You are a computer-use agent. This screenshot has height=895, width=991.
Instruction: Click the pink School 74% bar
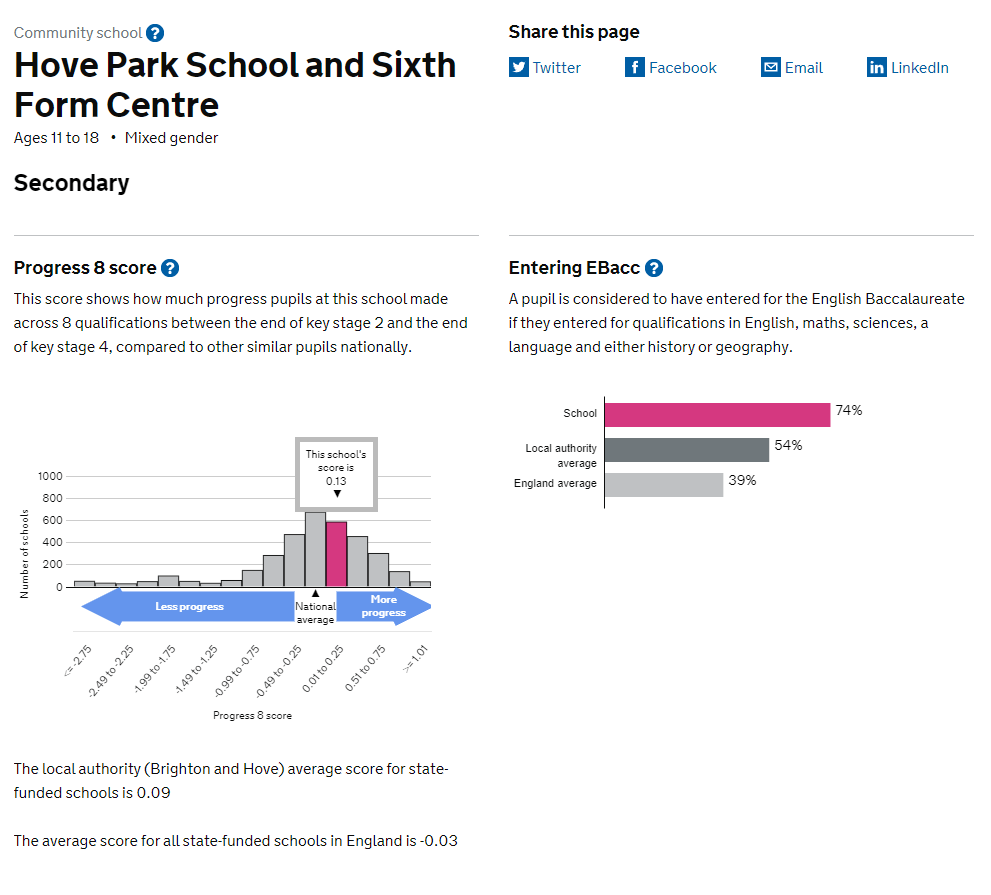[x=717, y=415]
